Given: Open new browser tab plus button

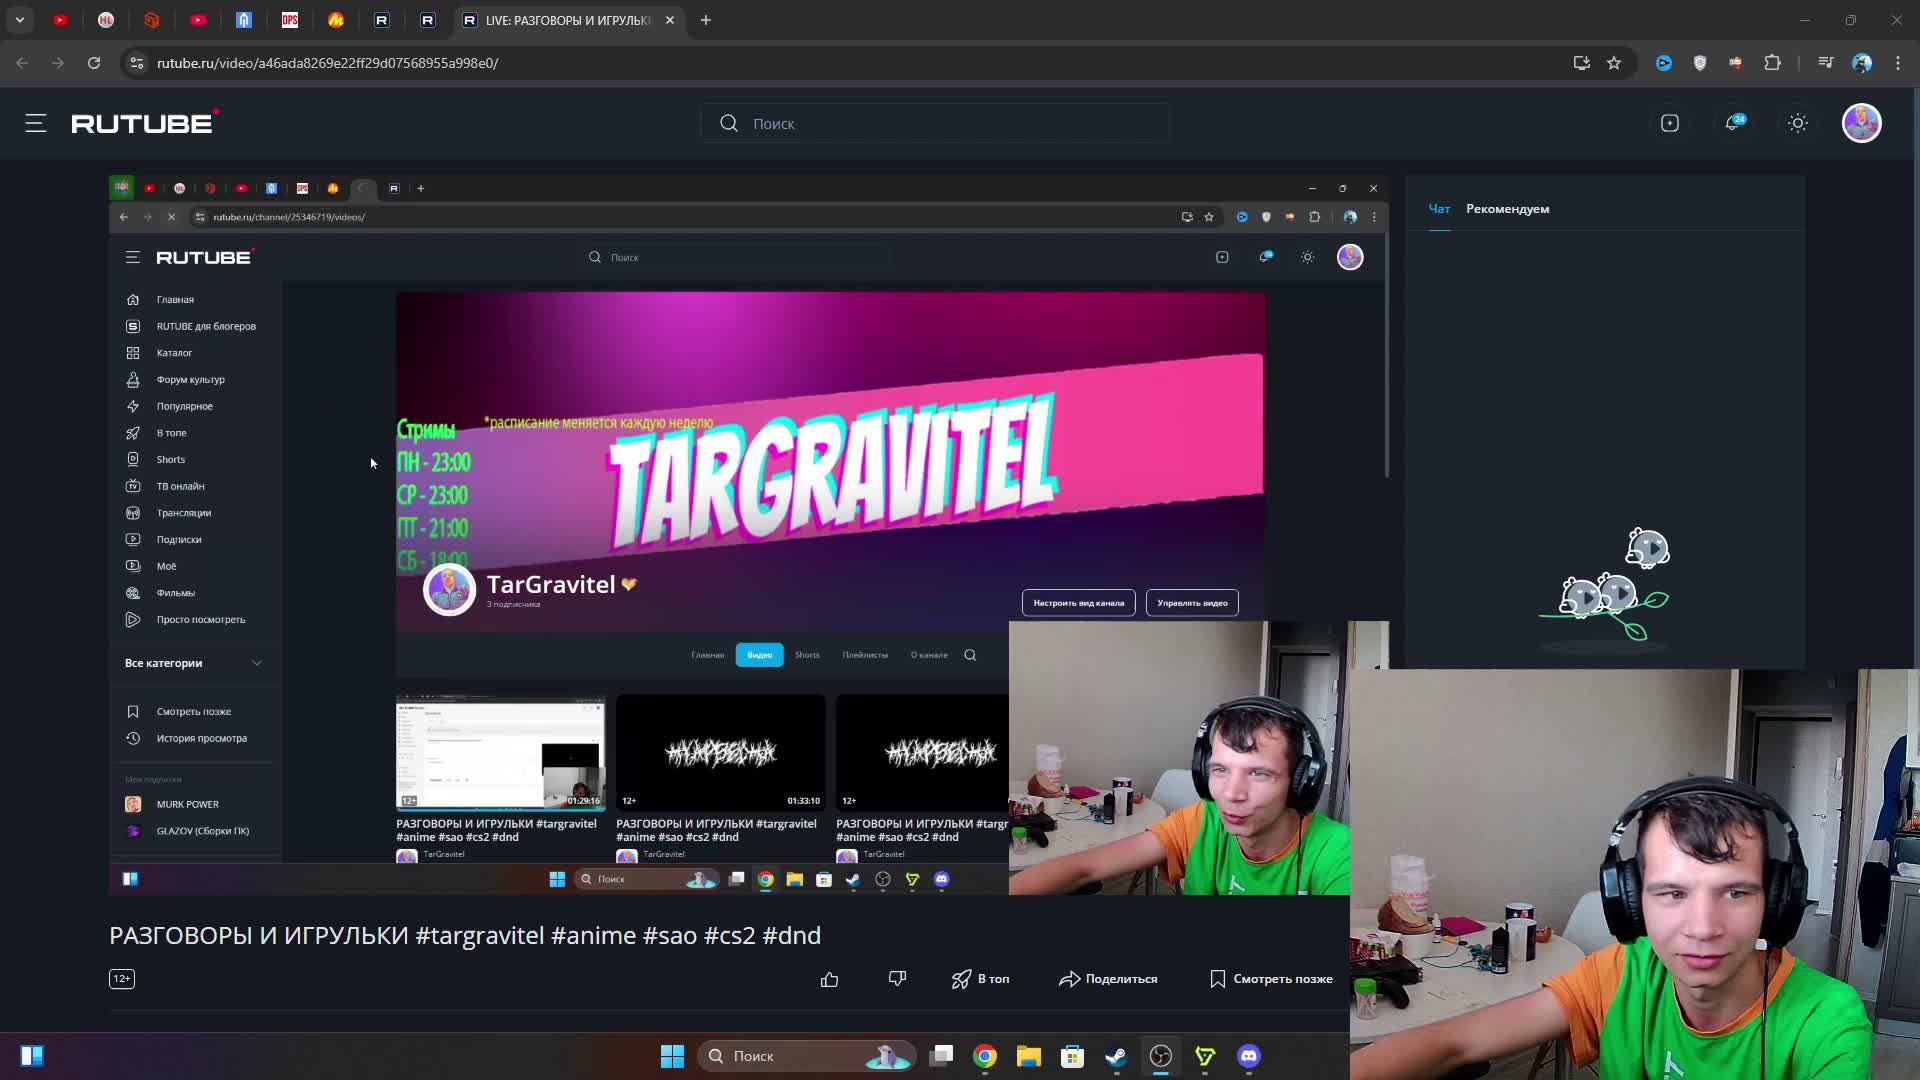Looking at the screenshot, I should click(706, 20).
